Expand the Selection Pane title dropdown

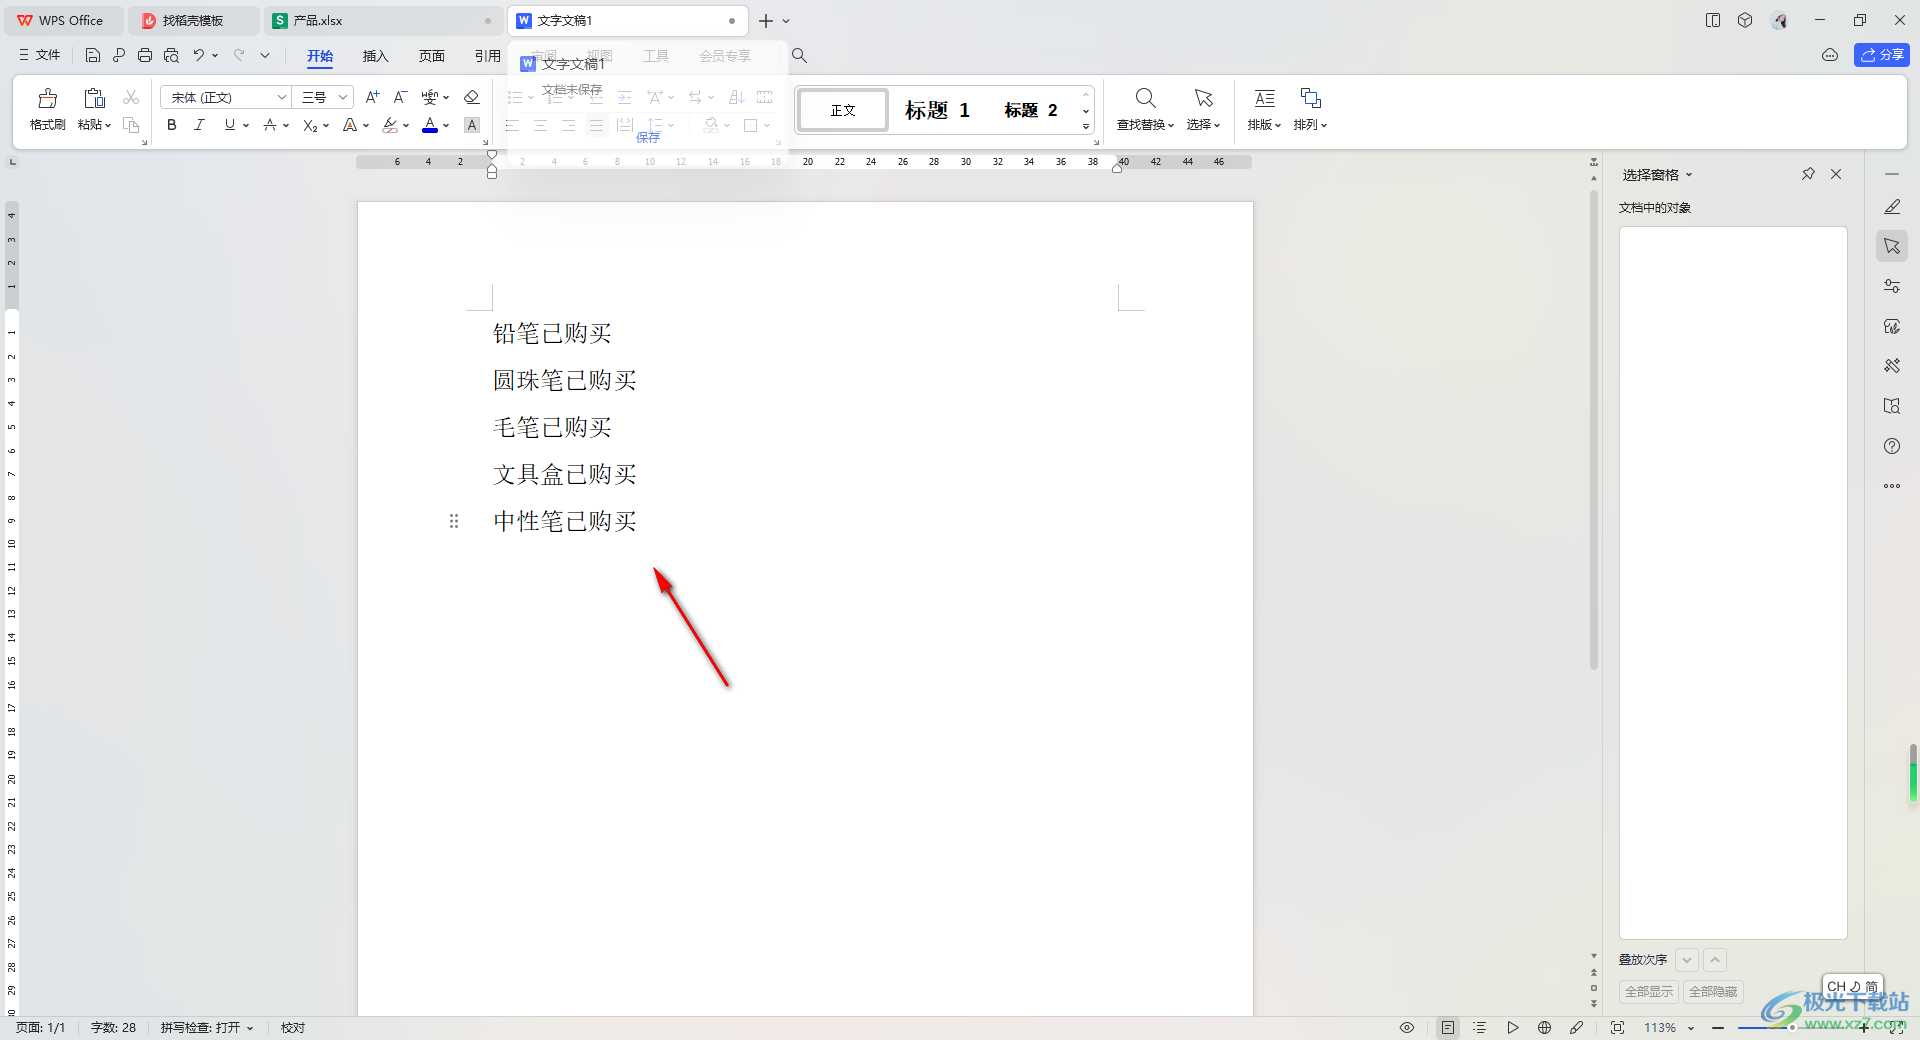point(1689,175)
